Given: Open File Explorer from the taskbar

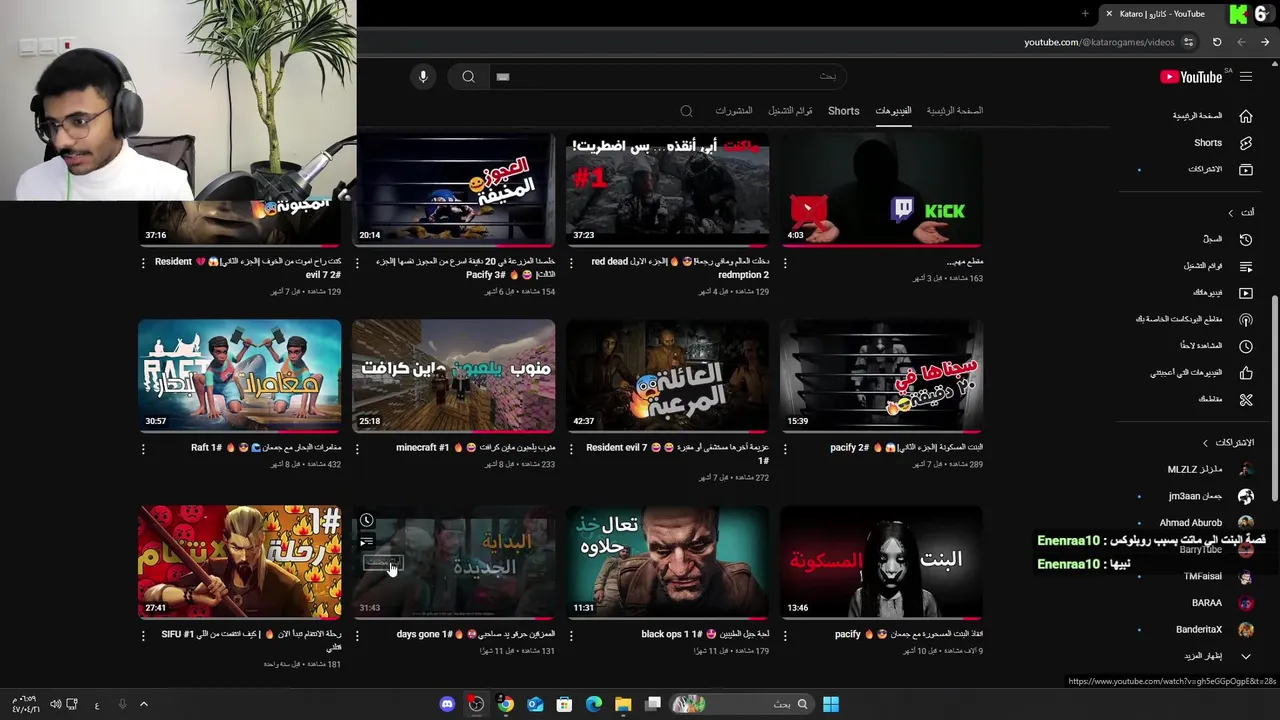Looking at the screenshot, I should click(x=623, y=704).
